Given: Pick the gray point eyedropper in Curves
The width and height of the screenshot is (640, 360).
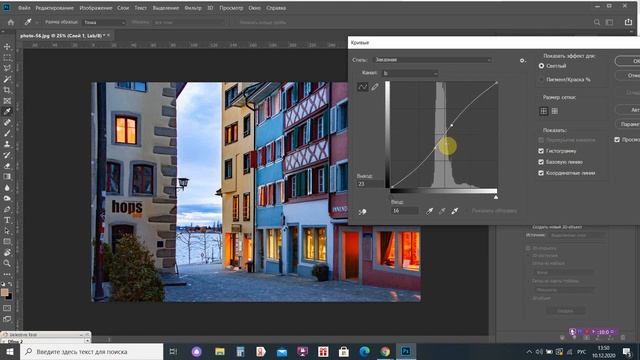Looking at the screenshot, I should [442, 211].
